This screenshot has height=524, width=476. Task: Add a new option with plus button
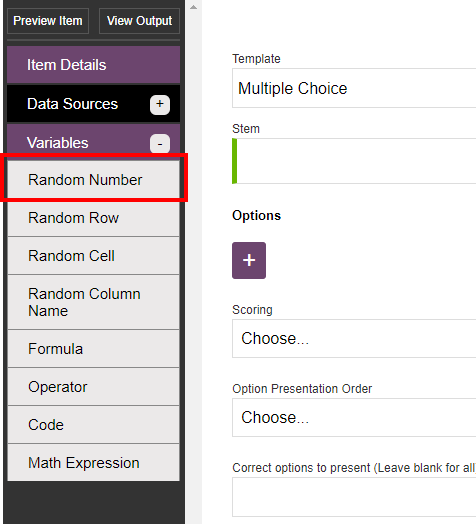(x=249, y=260)
